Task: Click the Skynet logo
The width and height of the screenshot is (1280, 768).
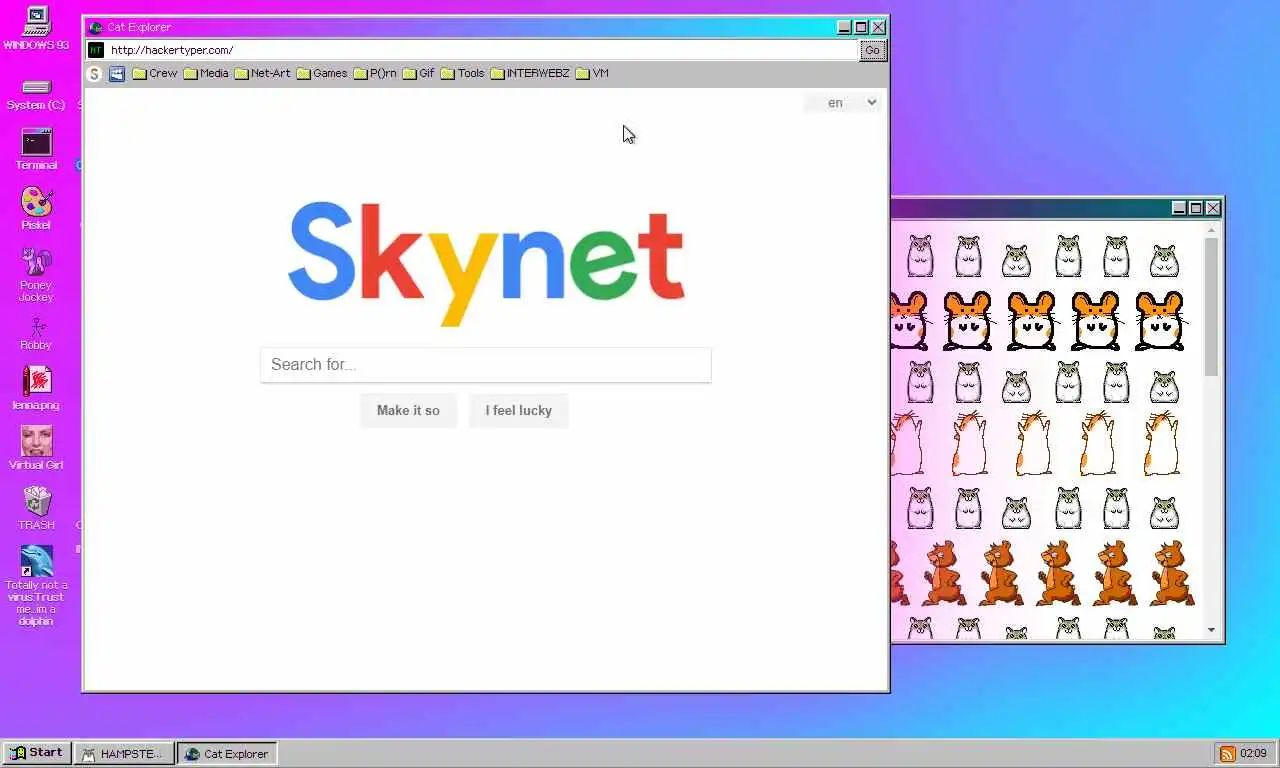Action: pos(486,262)
